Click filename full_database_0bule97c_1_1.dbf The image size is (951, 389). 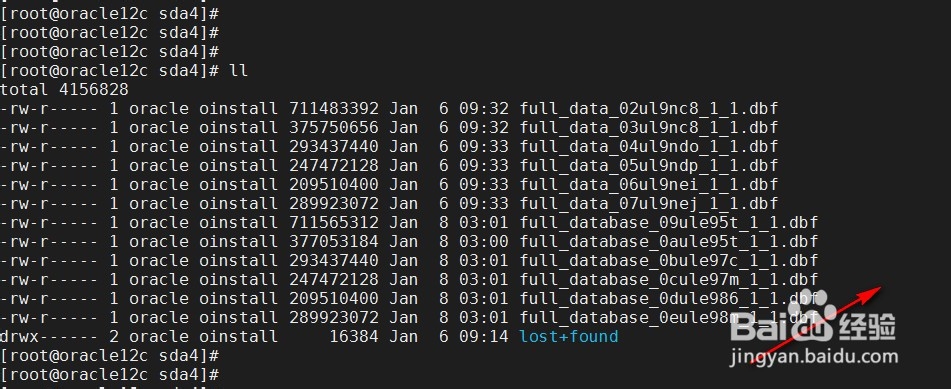669,260
